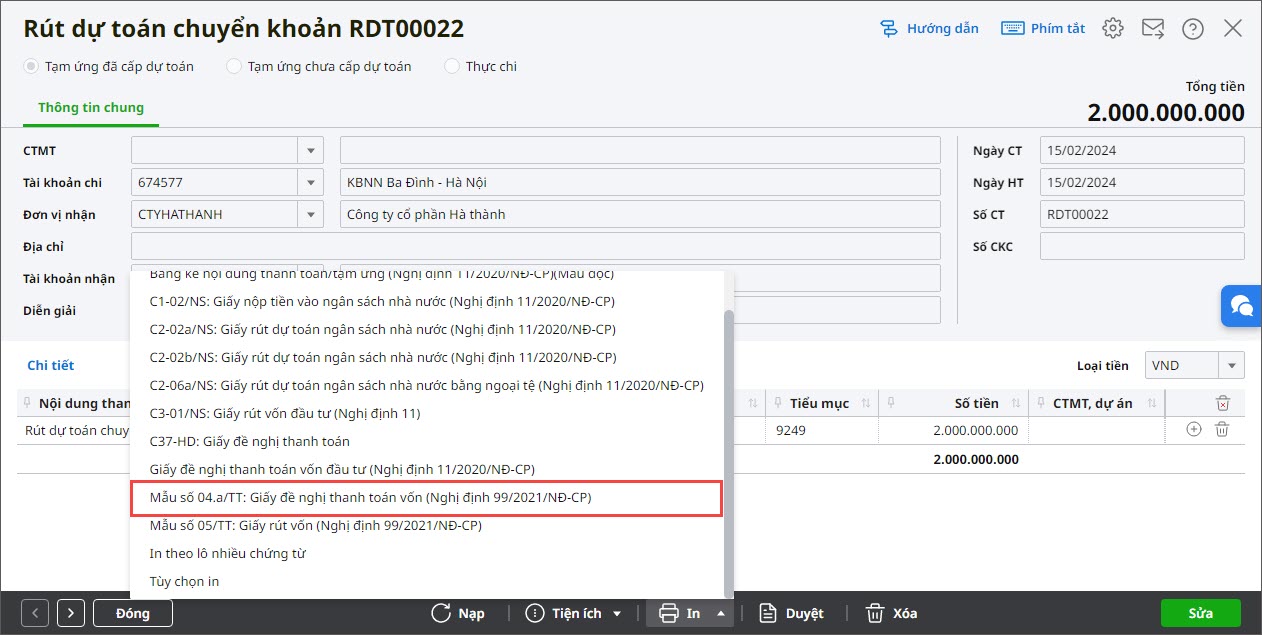This screenshot has width=1262, height=635.
Task: Click the Đóng button
Action: coord(133,613)
